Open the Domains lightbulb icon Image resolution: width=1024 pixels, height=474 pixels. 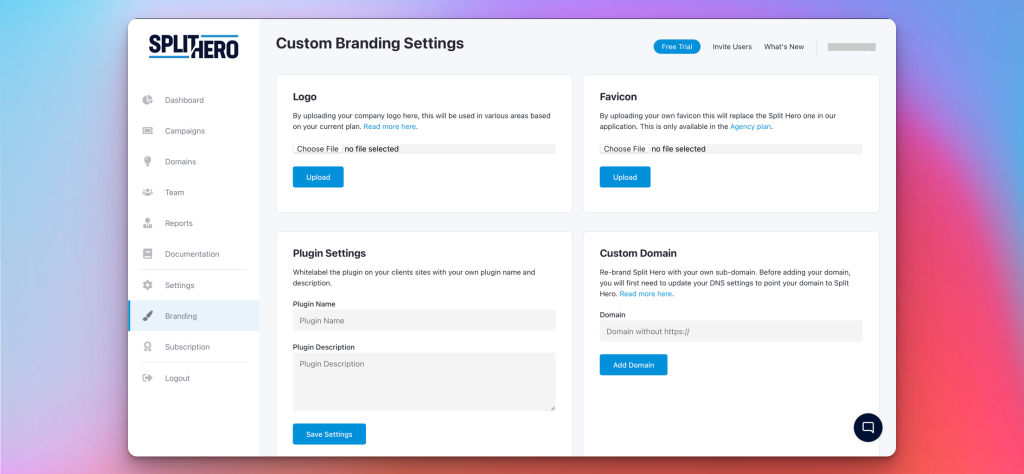[x=148, y=161]
